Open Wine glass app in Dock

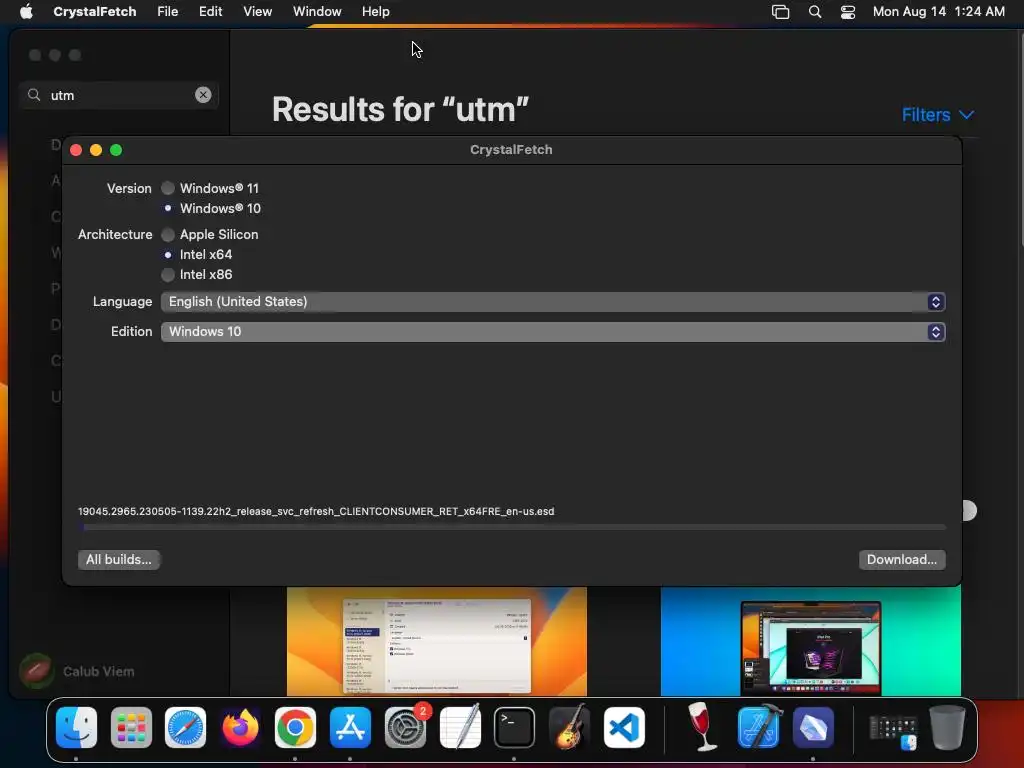pyautogui.click(x=703, y=727)
